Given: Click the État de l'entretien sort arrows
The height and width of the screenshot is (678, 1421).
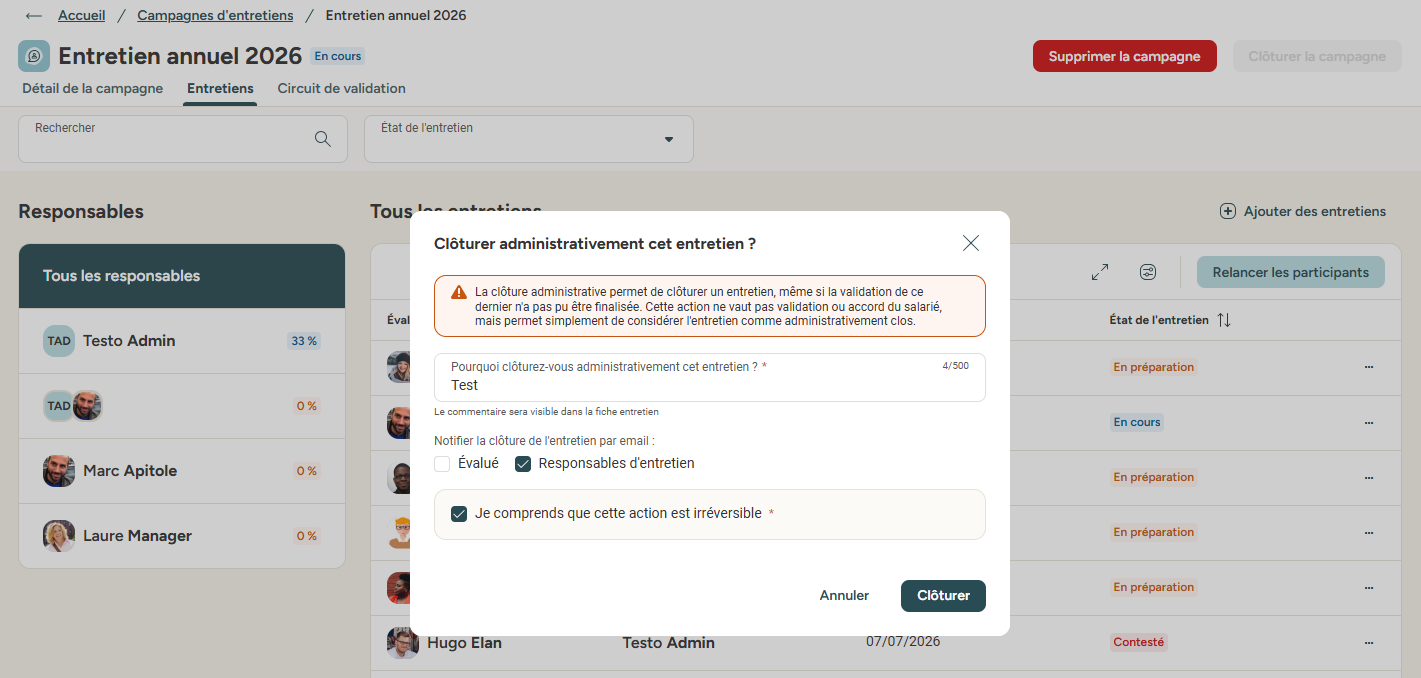Looking at the screenshot, I should (x=1224, y=320).
